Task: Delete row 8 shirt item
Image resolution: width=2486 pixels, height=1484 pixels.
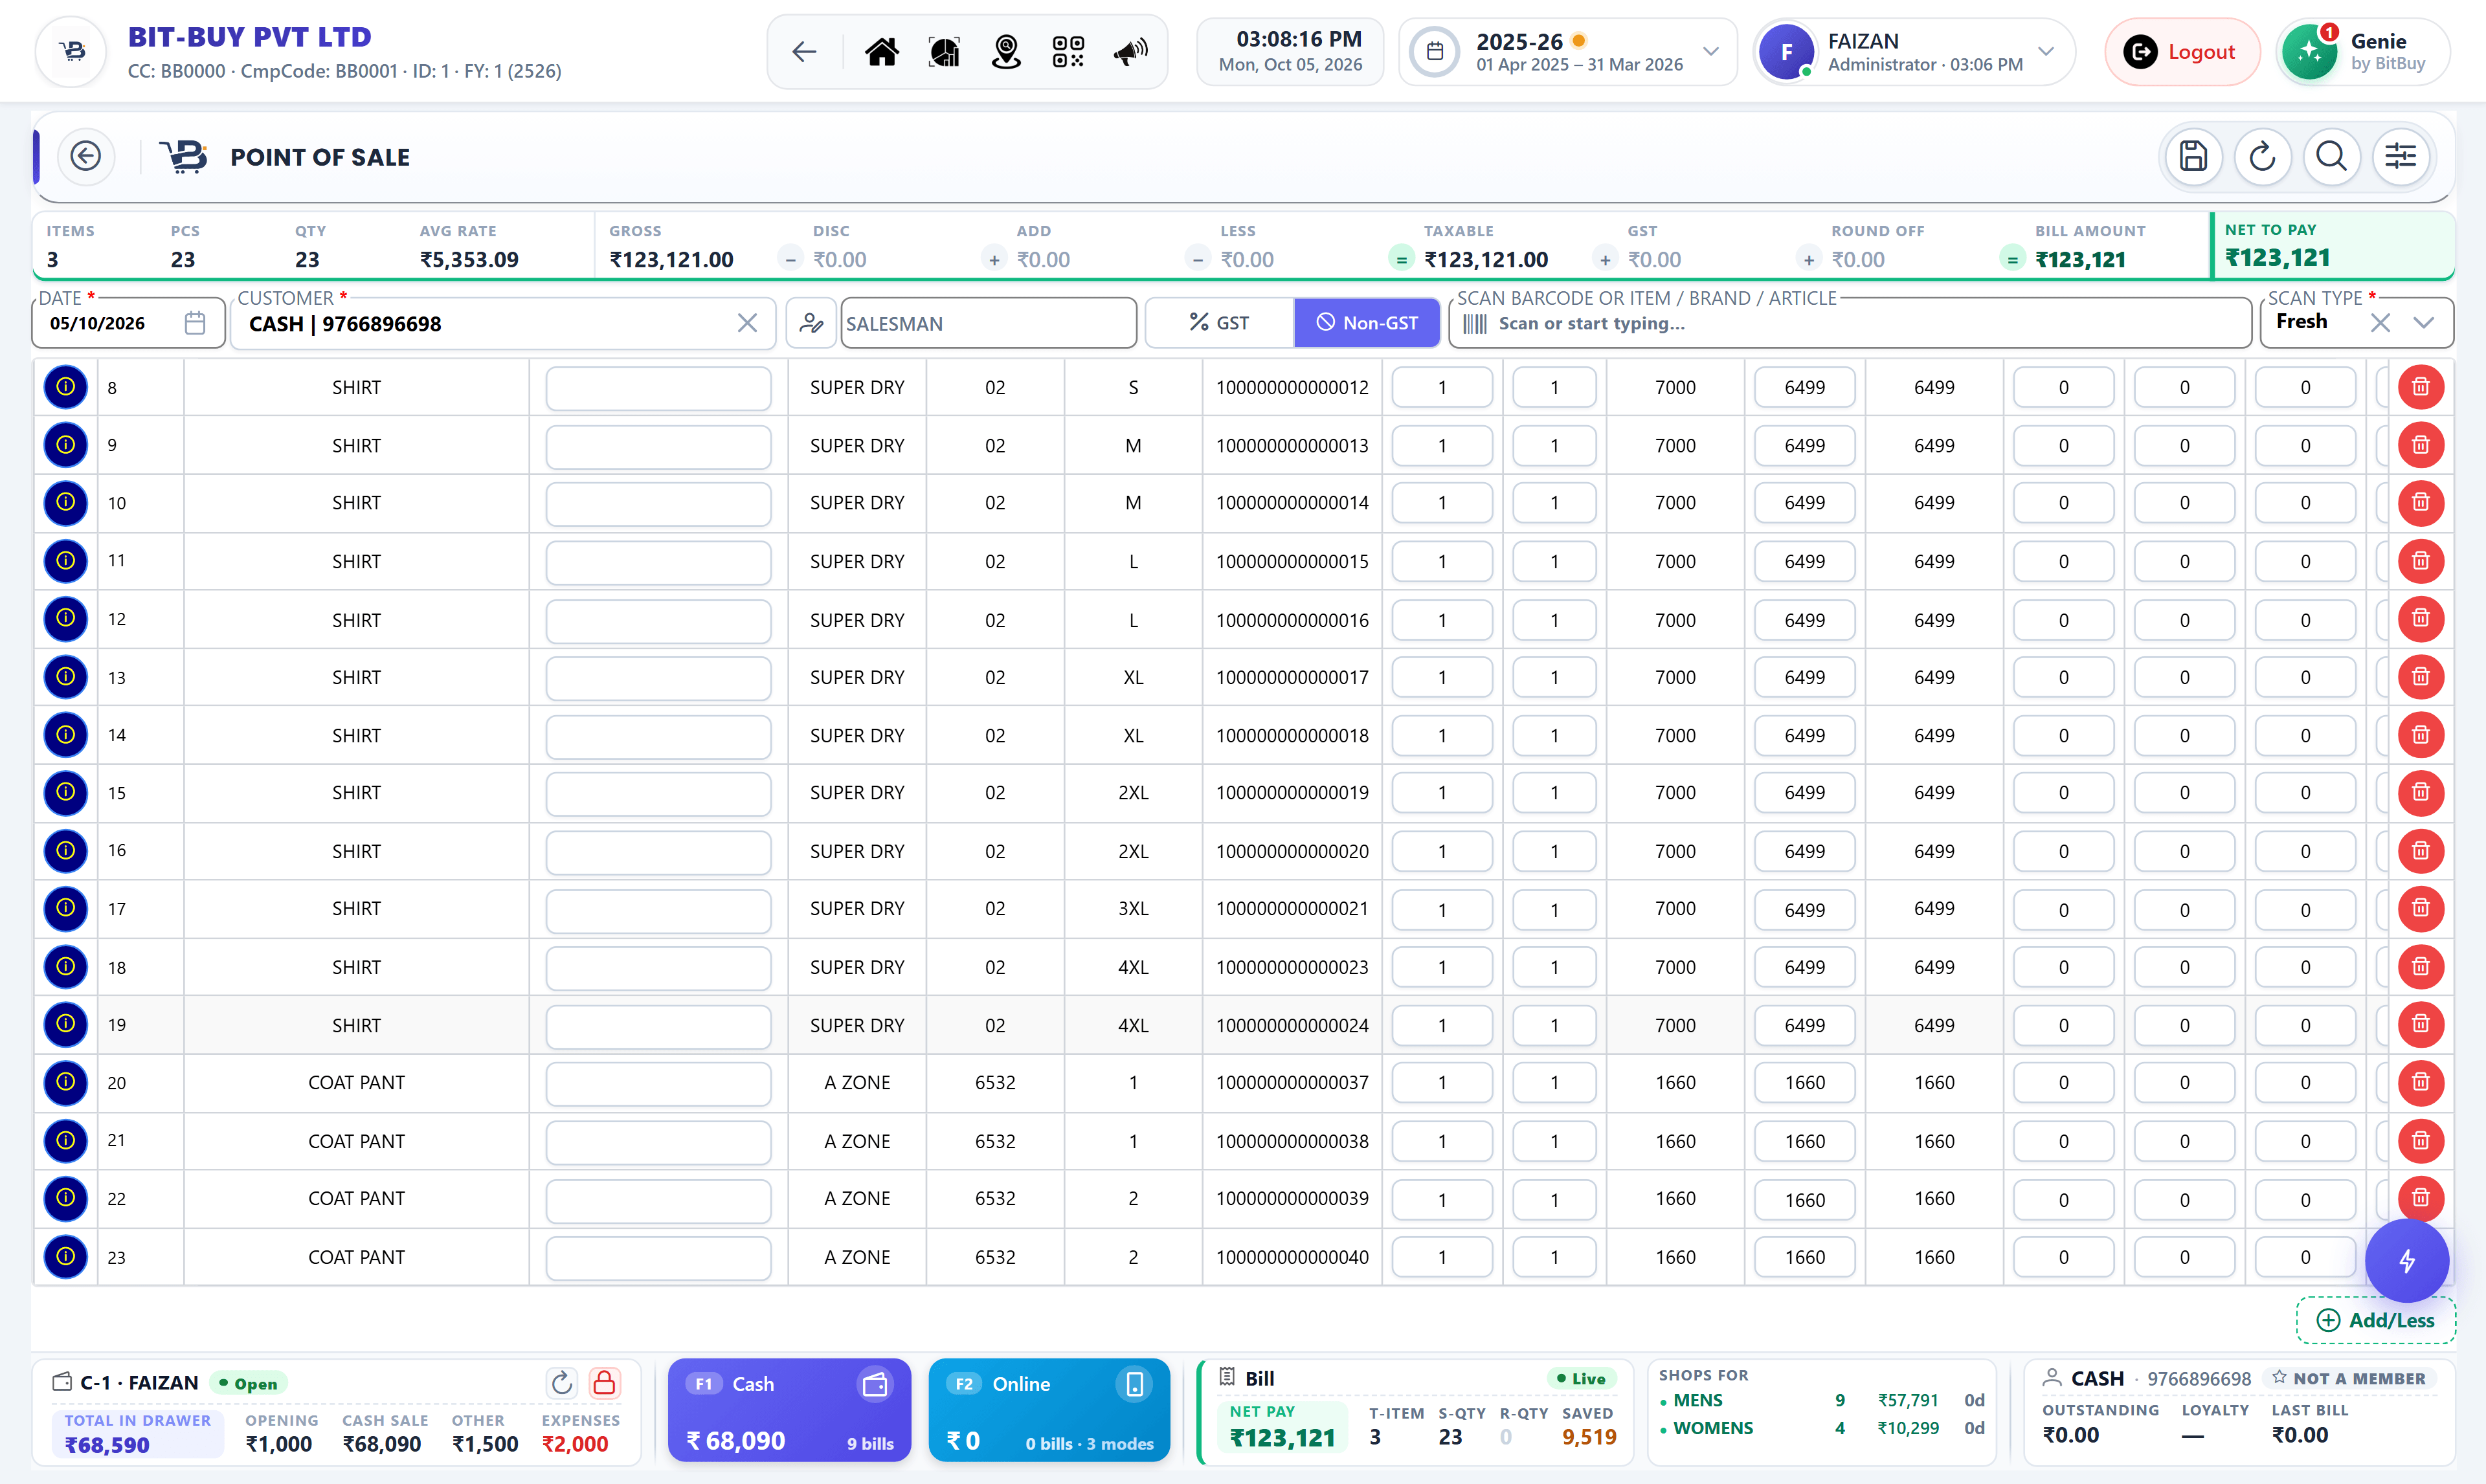Action: click(x=2420, y=387)
